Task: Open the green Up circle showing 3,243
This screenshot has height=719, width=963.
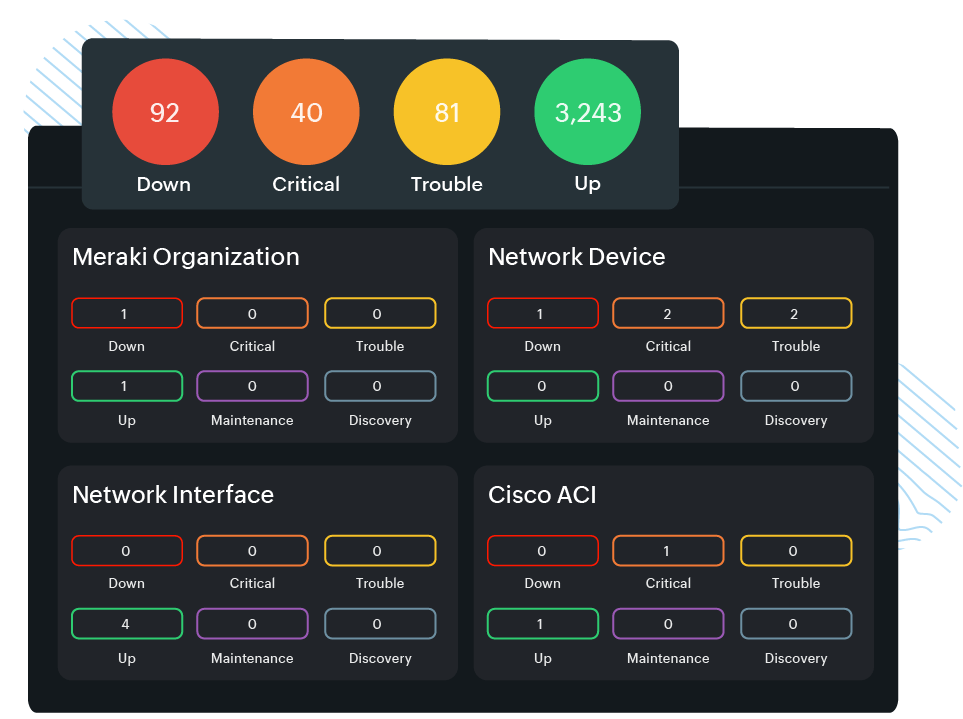Action: (x=588, y=112)
